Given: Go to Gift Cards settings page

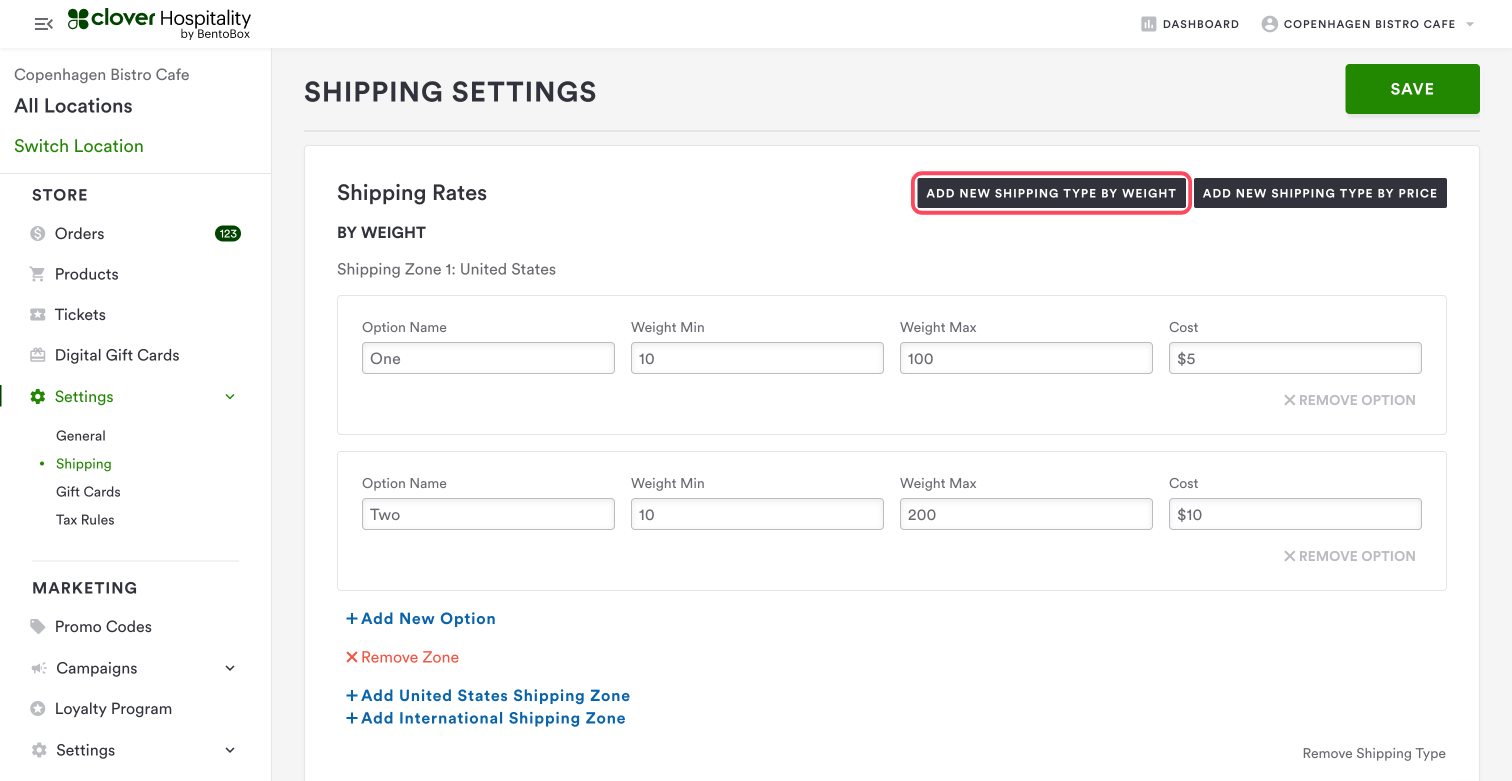Looking at the screenshot, I should (x=88, y=492).
